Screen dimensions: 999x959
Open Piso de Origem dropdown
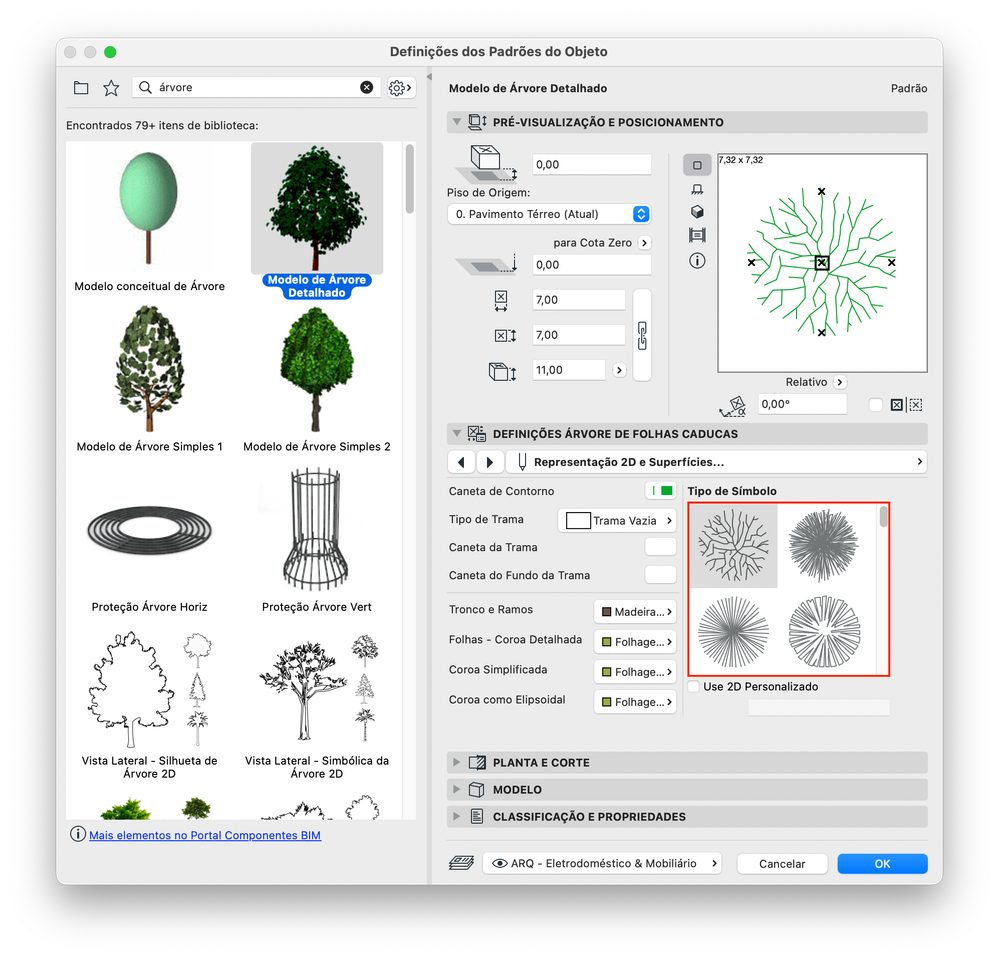[x=549, y=214]
